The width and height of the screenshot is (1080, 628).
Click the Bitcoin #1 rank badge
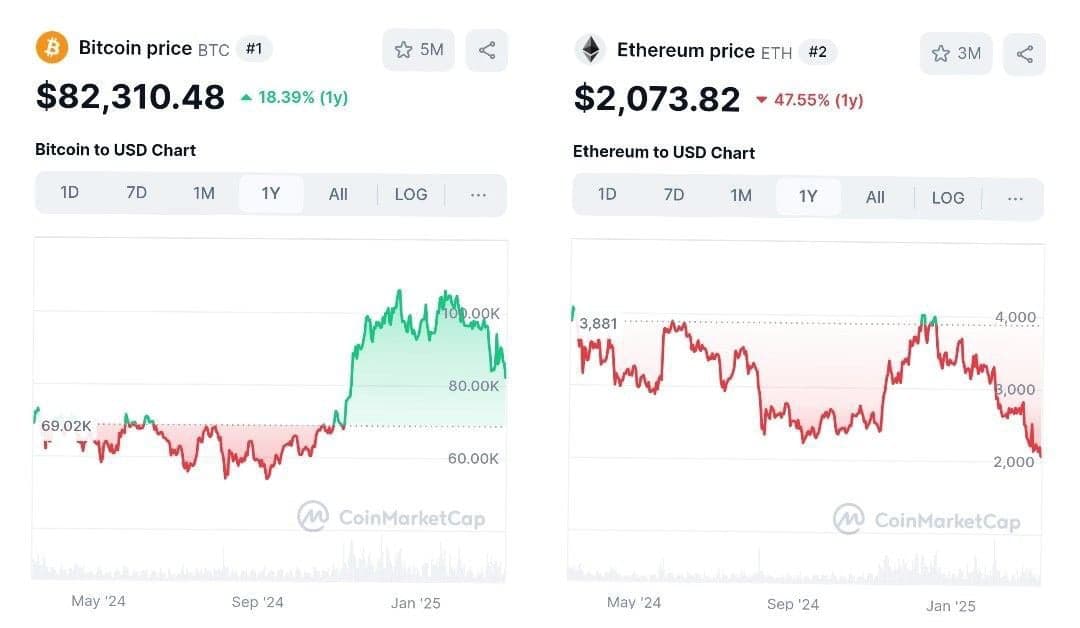tap(254, 49)
